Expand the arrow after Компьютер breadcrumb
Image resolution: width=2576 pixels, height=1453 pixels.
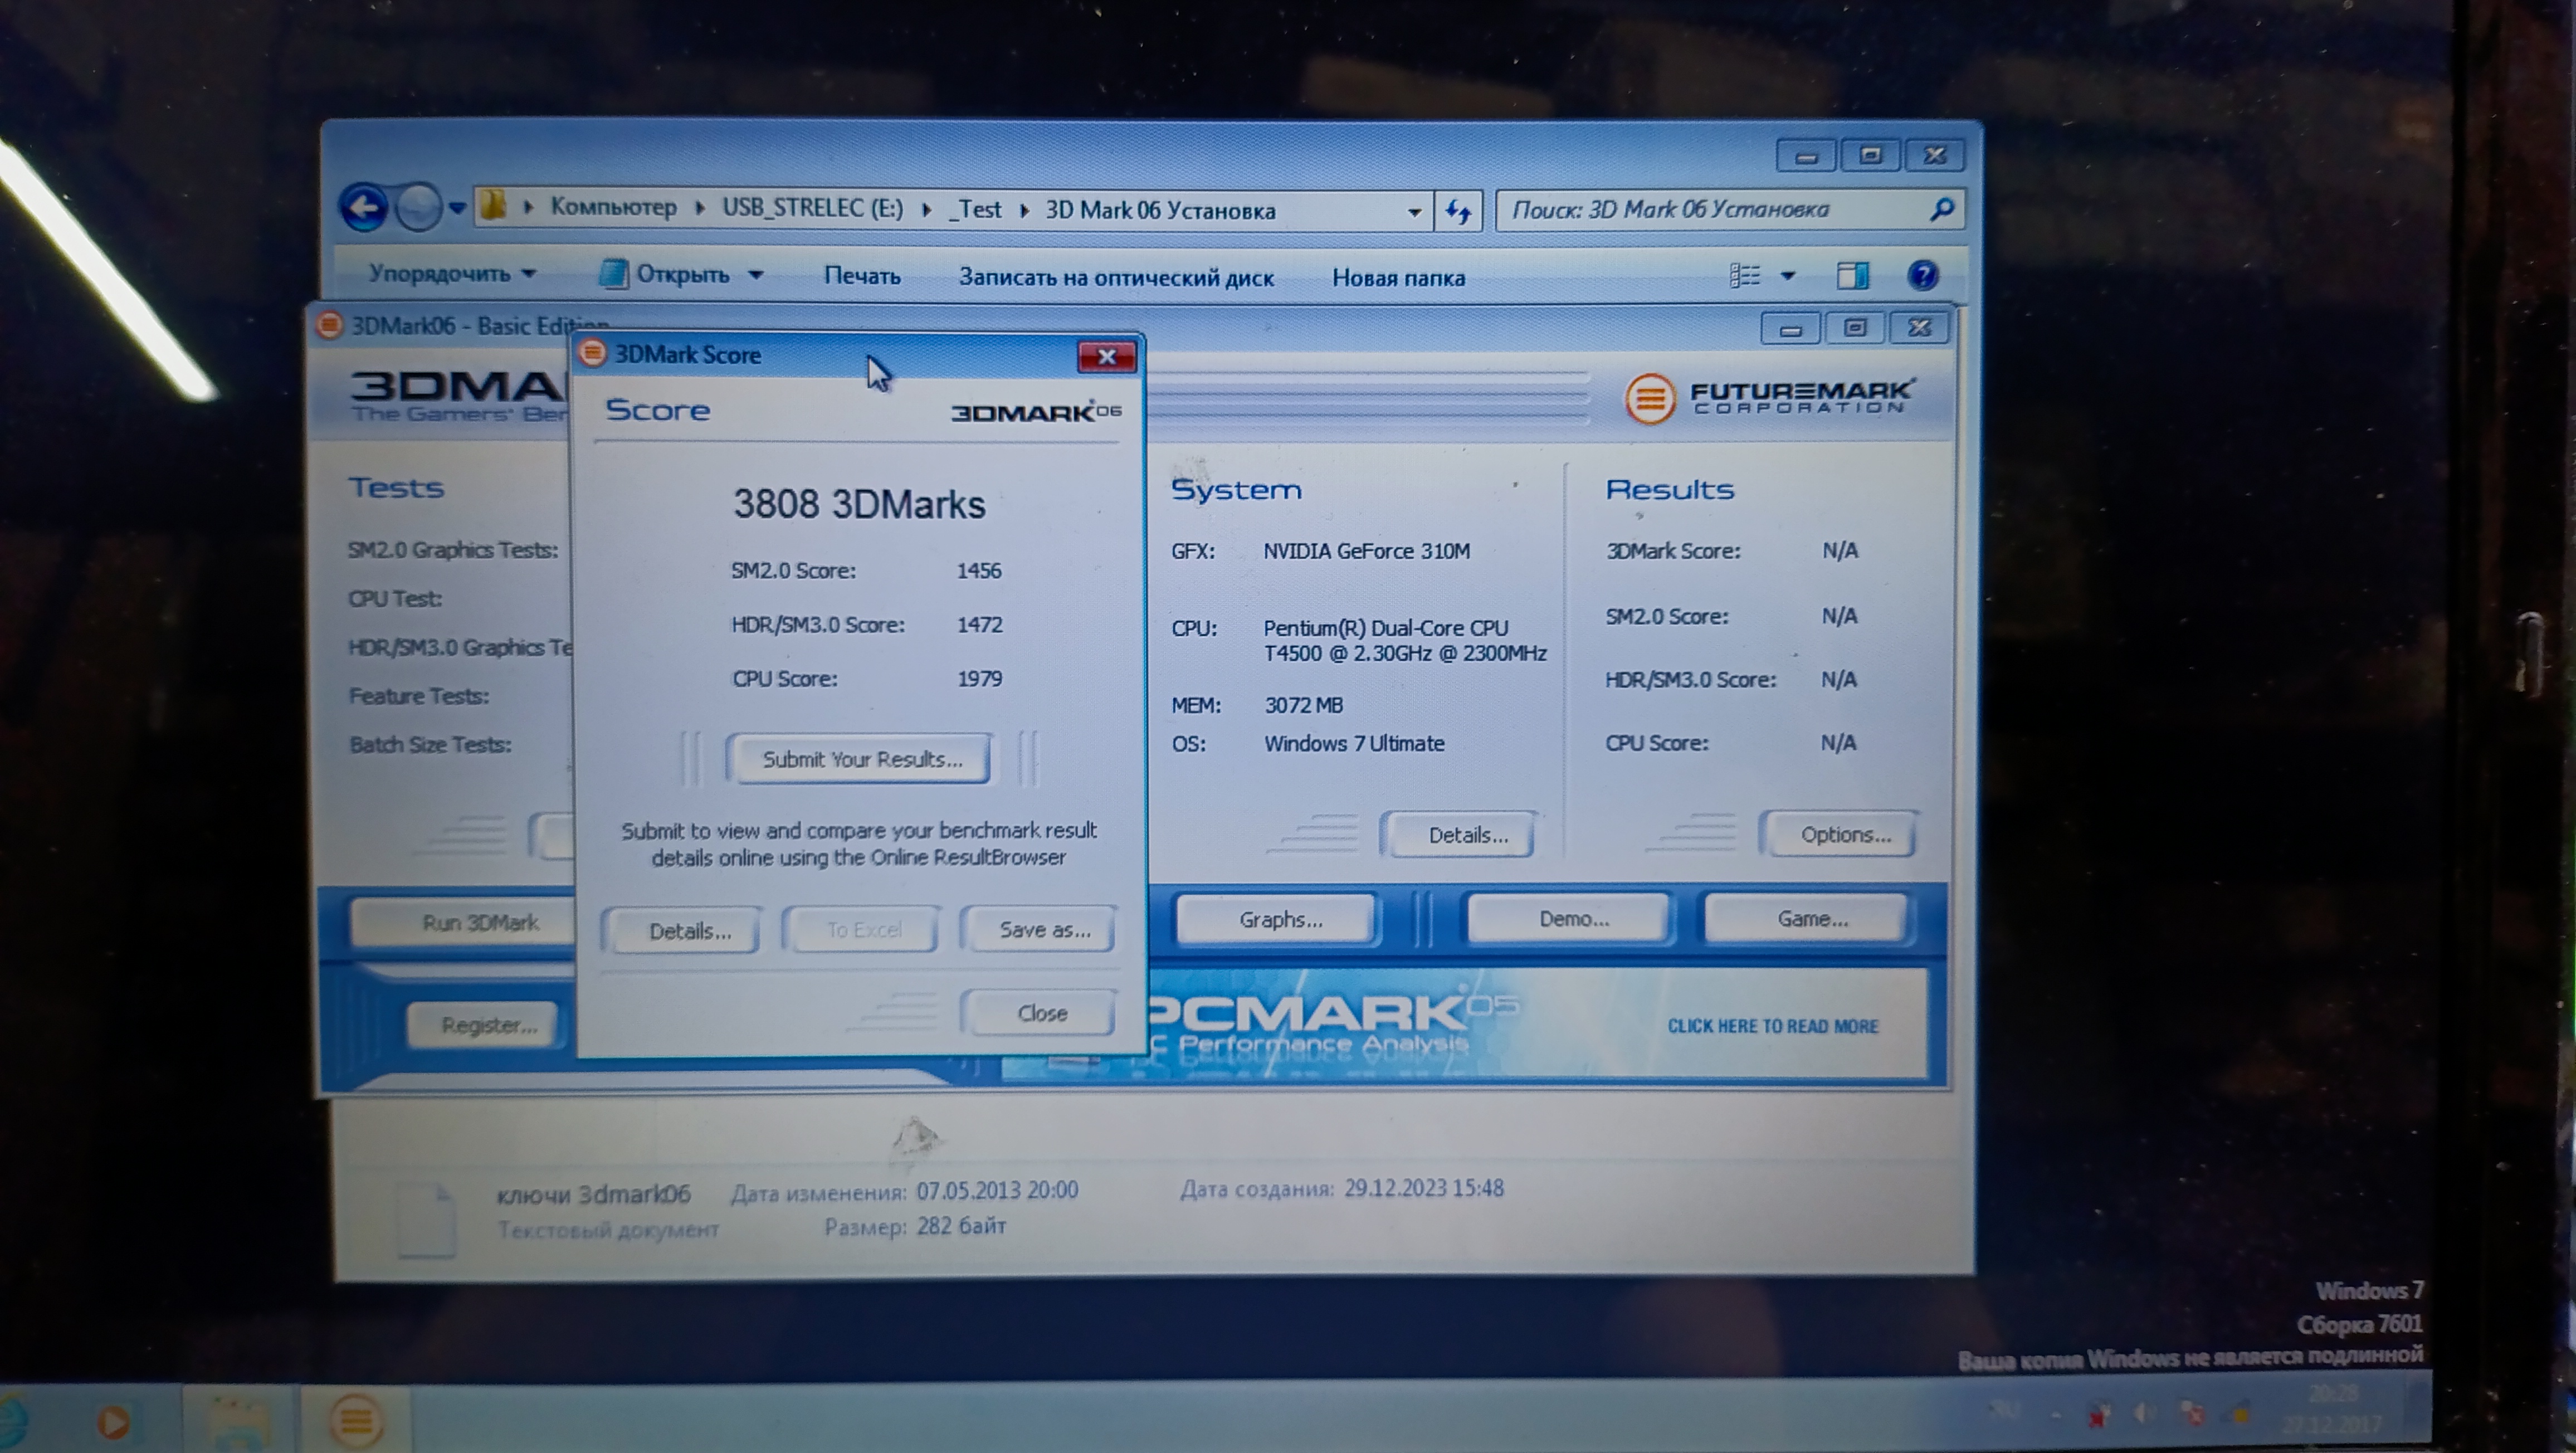point(700,208)
